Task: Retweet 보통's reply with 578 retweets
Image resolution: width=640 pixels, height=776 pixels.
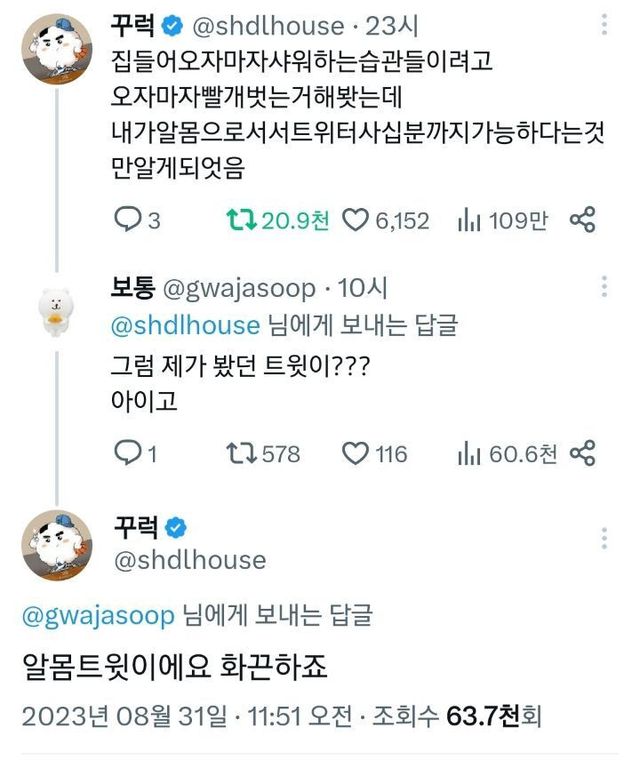Action: tap(243, 454)
